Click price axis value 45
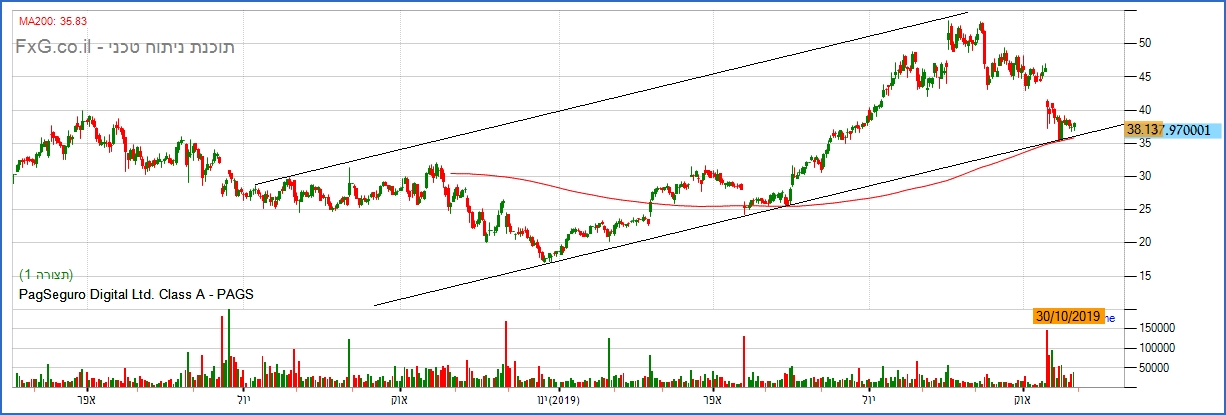The height and width of the screenshot is (415, 1226). 1143,76
